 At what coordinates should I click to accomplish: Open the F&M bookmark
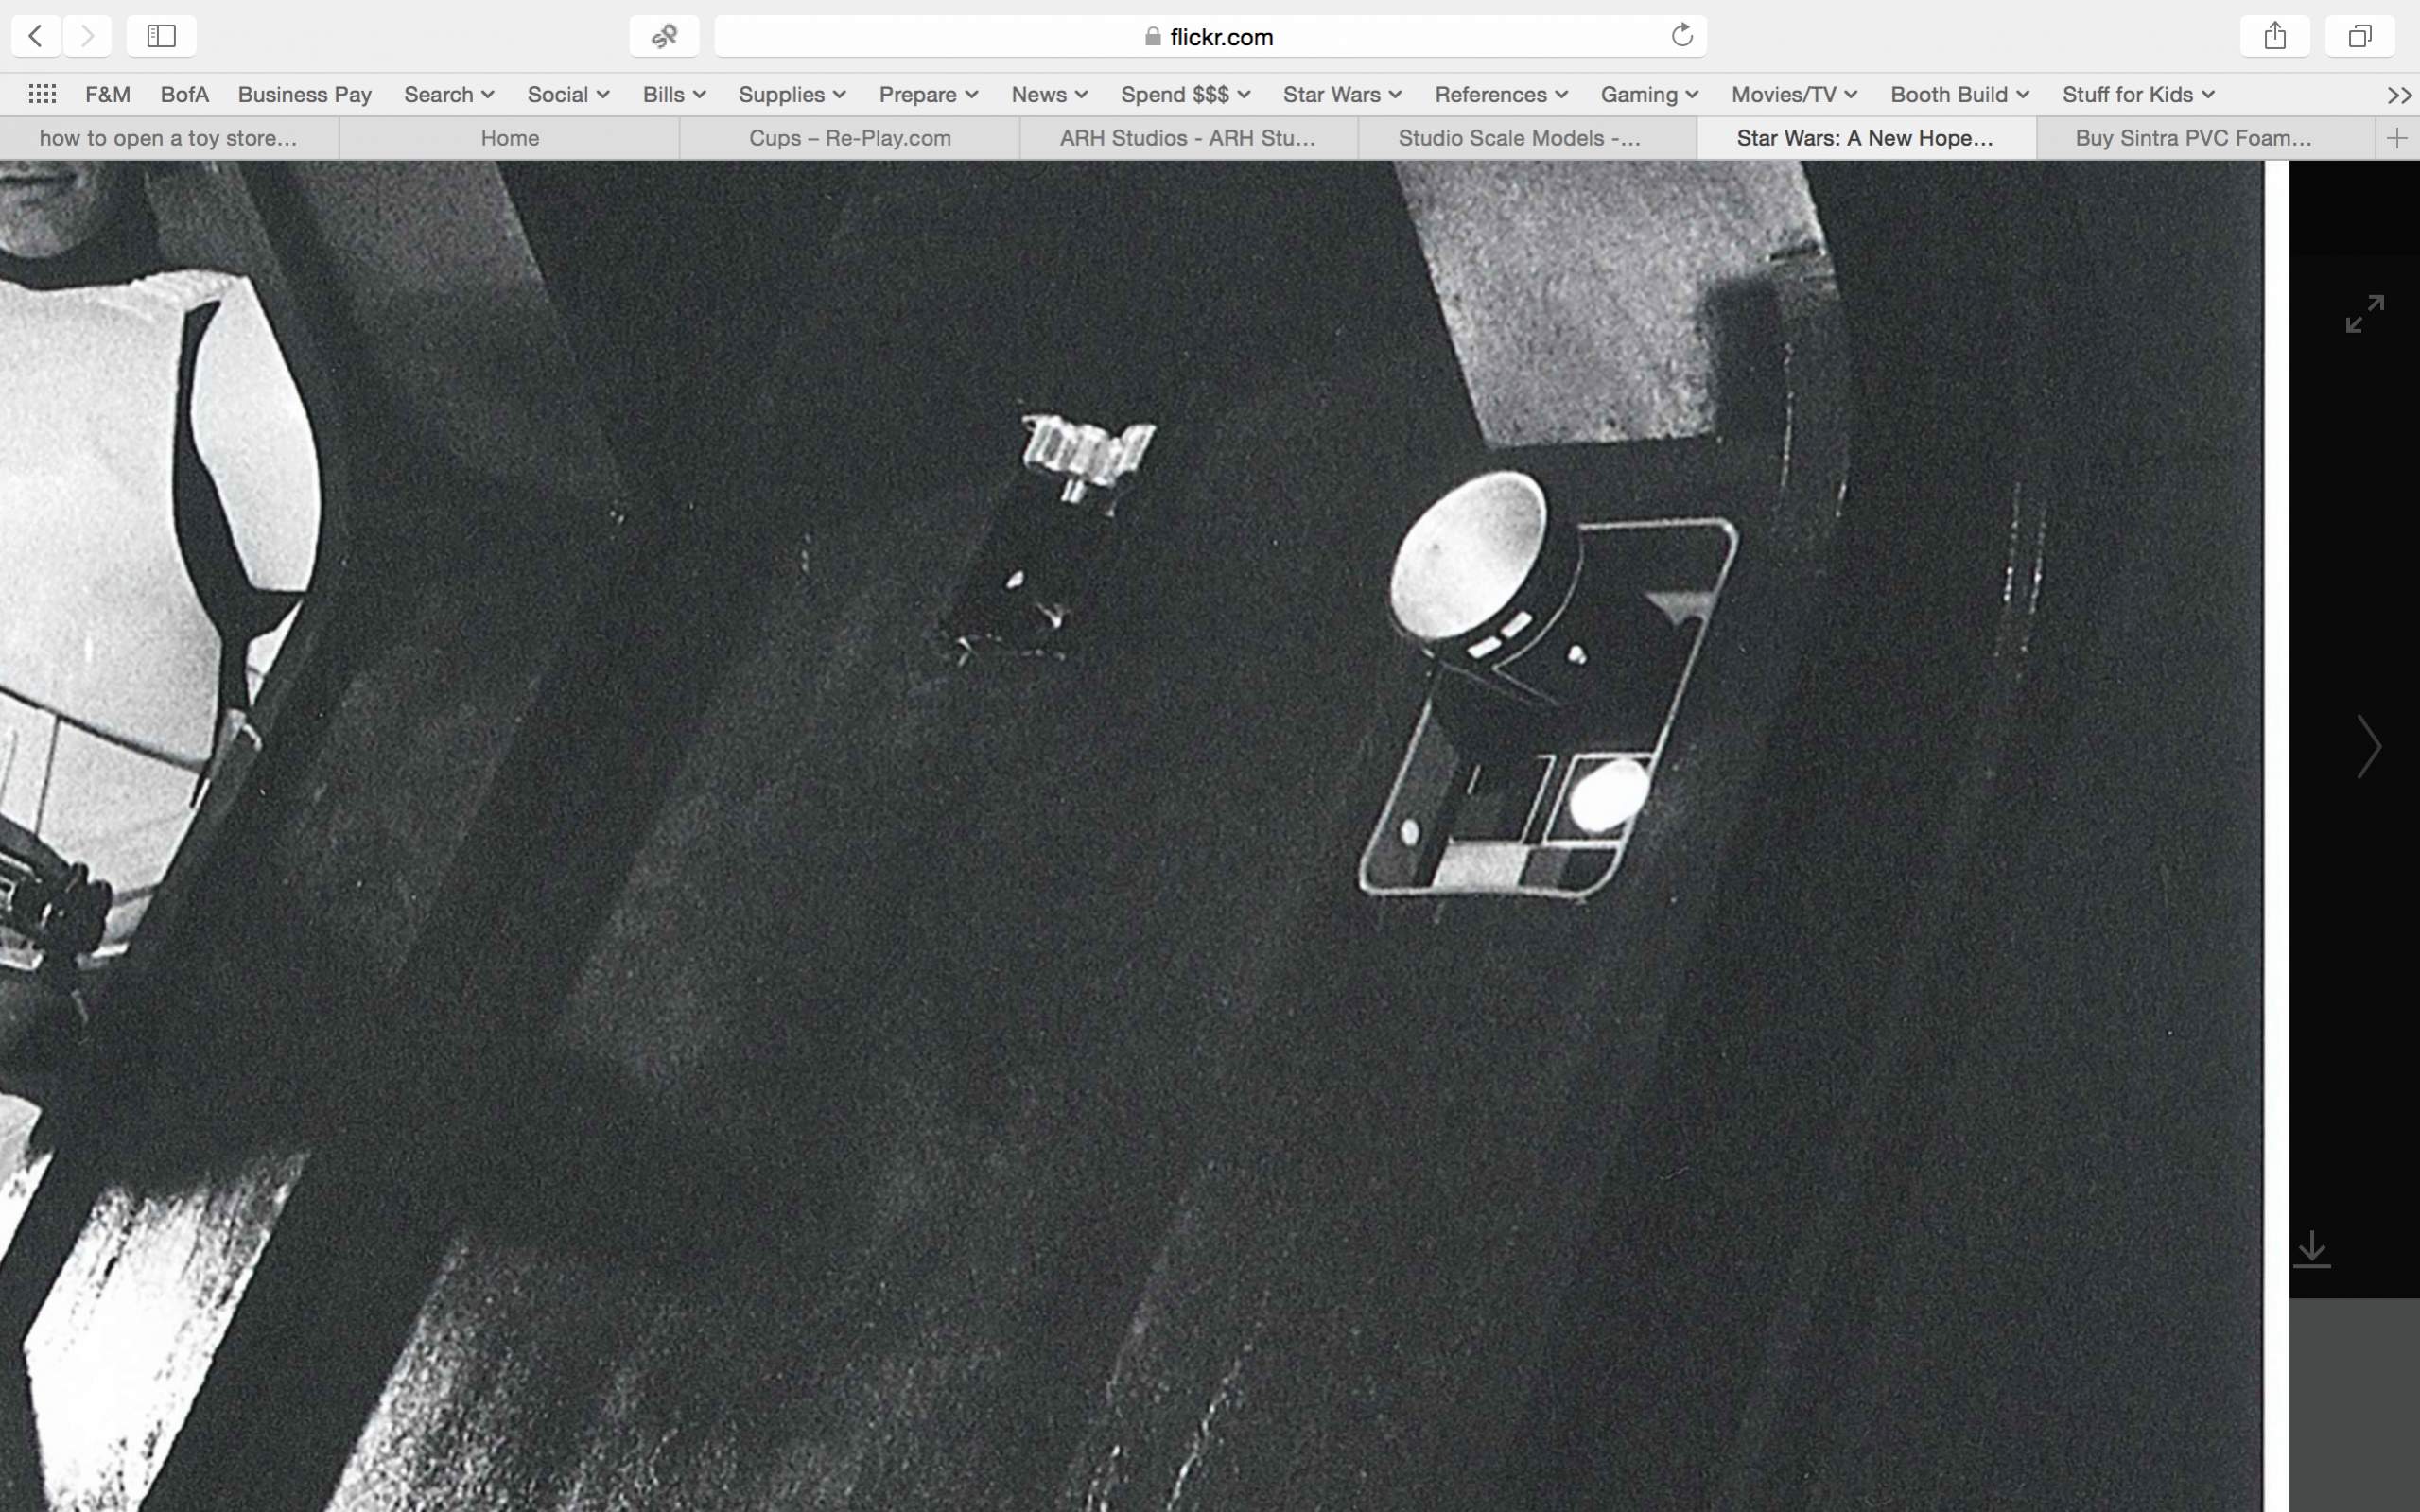point(108,94)
